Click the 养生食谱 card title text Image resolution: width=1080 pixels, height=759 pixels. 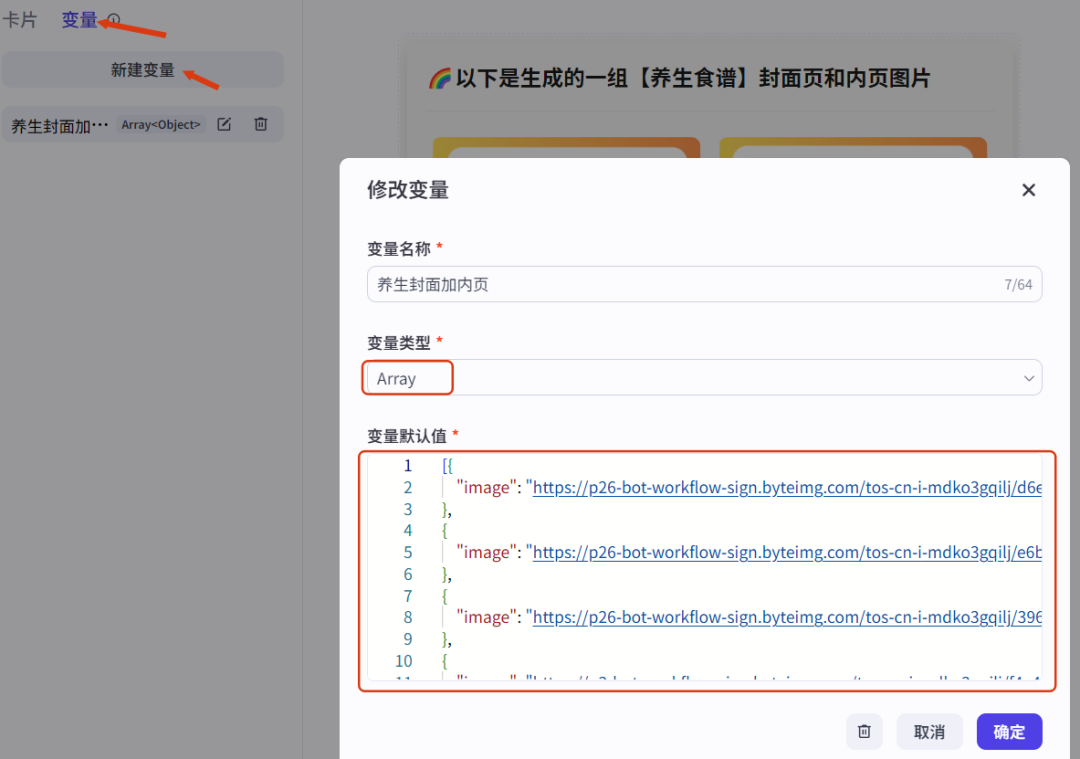tap(693, 78)
